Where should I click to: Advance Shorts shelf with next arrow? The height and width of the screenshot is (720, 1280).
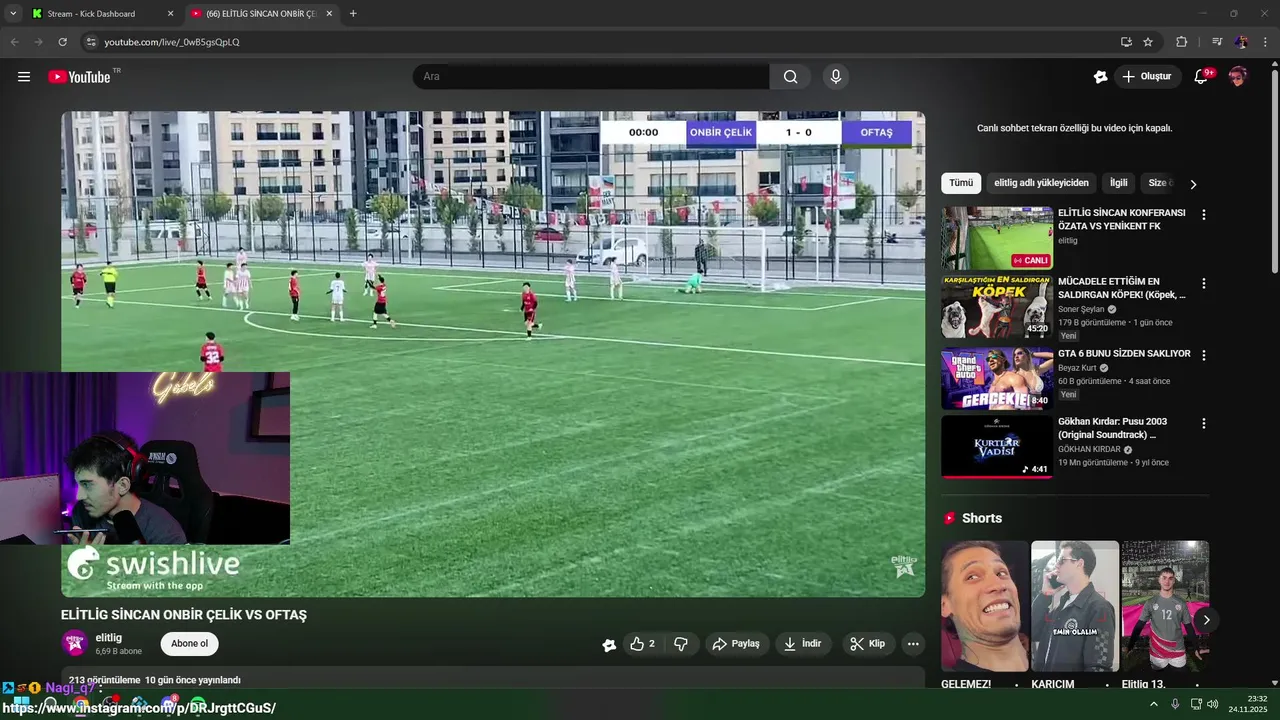pos(1206,620)
